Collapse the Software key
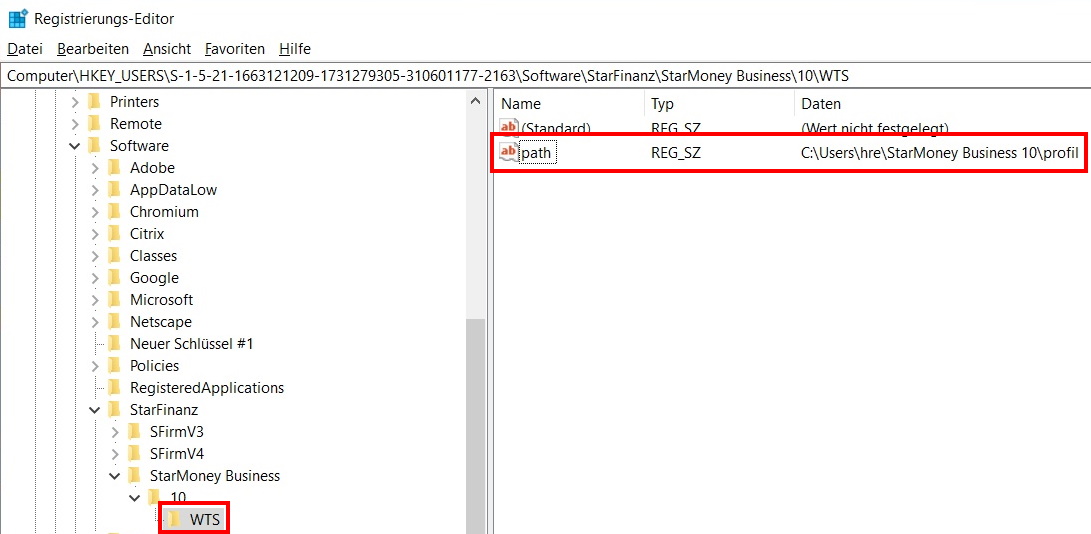This screenshot has width=1091, height=534. [x=75, y=146]
